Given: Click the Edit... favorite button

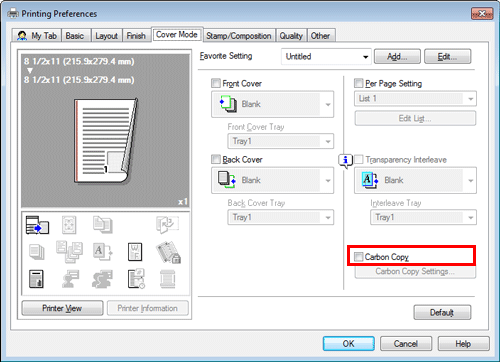Looking at the screenshot, I should click(x=447, y=56).
